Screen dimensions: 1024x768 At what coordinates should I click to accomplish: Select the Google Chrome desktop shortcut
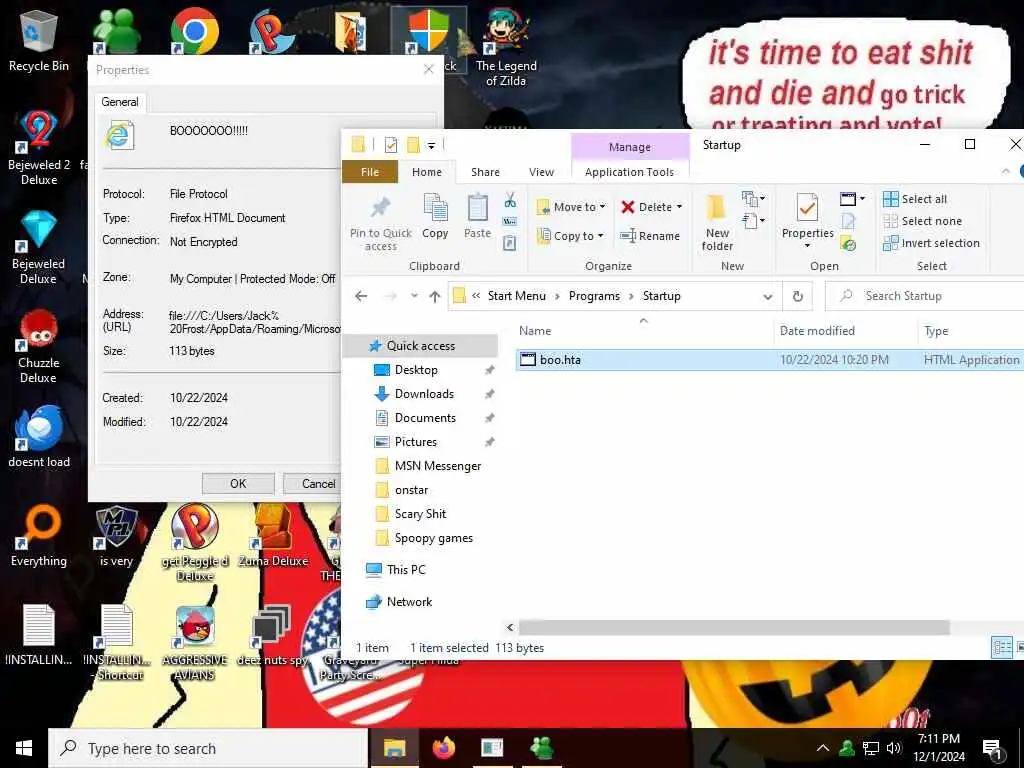coord(194,31)
